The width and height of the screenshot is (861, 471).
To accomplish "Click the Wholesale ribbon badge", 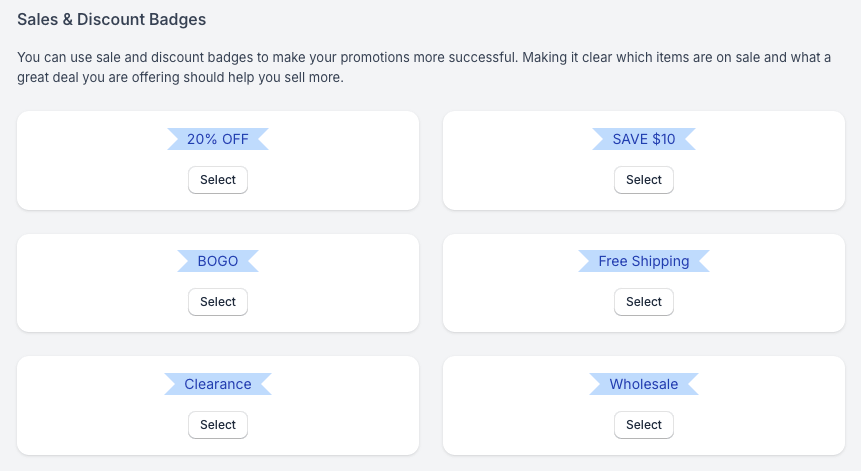I will click(x=643, y=384).
